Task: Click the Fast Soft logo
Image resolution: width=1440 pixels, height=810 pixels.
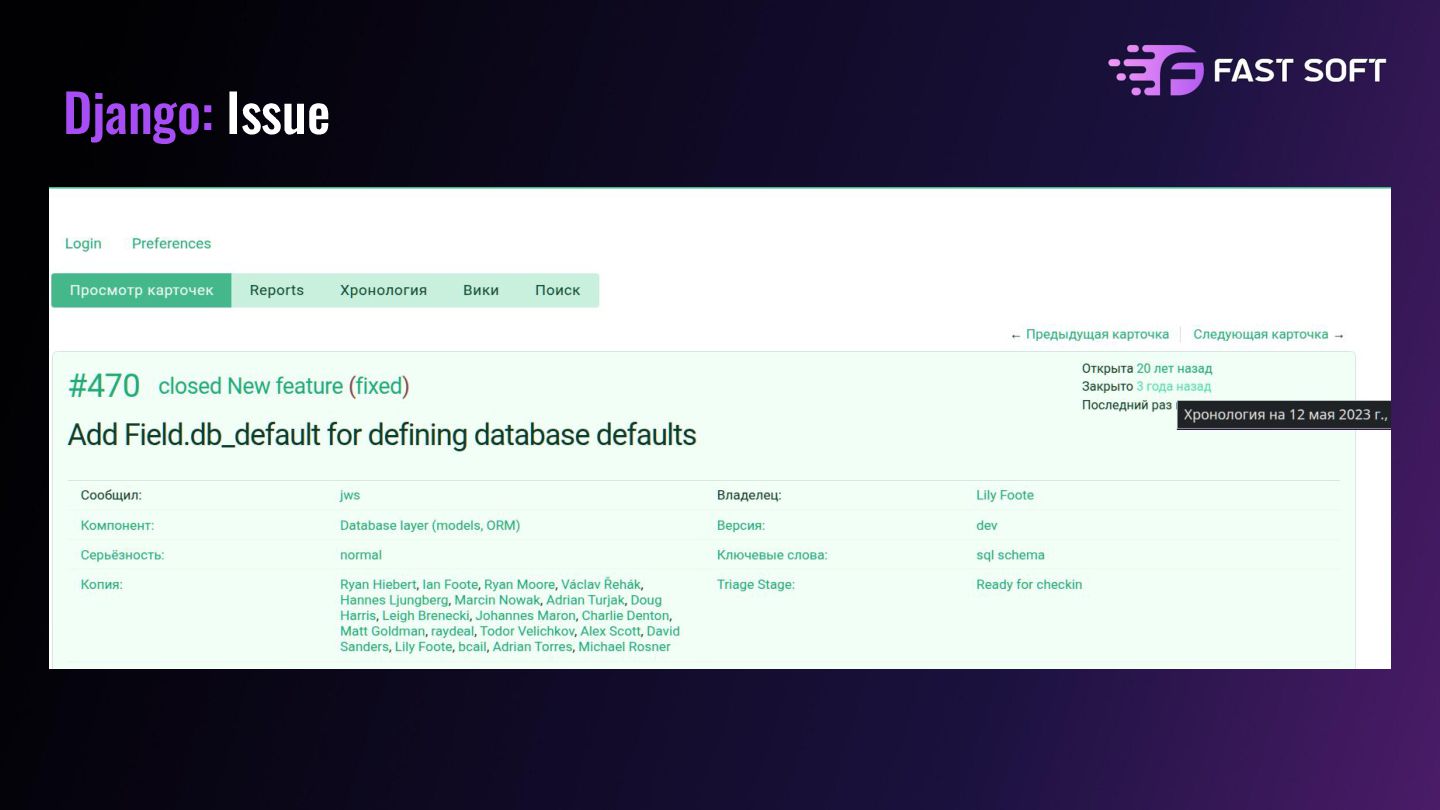Action: click(1247, 69)
